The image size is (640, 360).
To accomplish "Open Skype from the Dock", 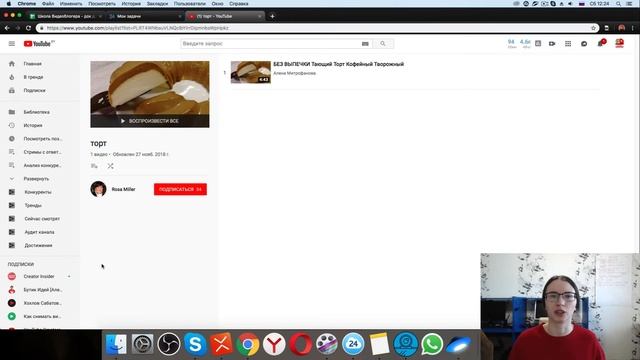I will [x=195, y=344].
